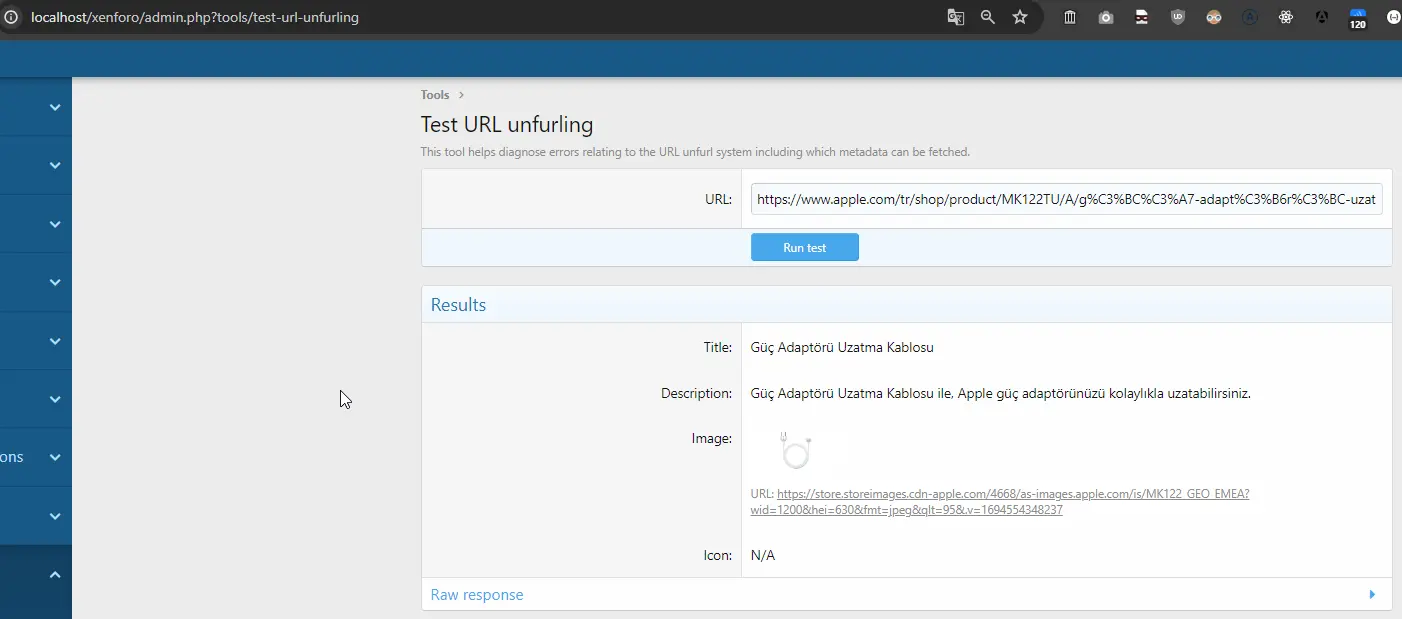Expand the Raw response section

pyautogui.click(x=477, y=595)
